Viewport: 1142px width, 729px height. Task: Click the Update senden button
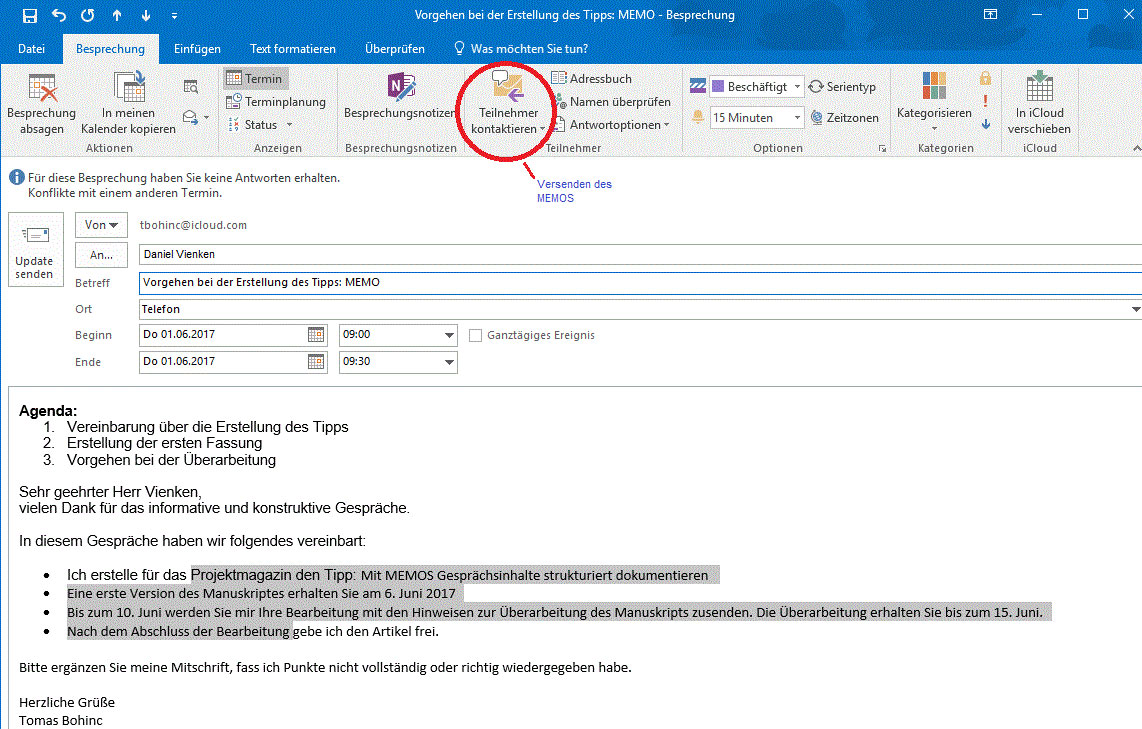point(35,250)
